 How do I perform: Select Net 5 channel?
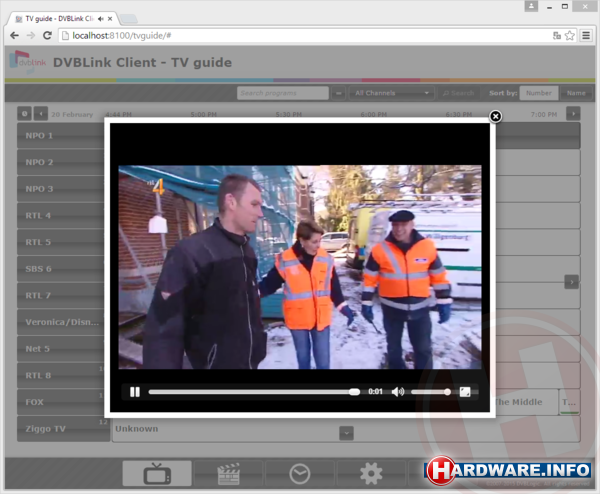pyautogui.click(x=60, y=349)
